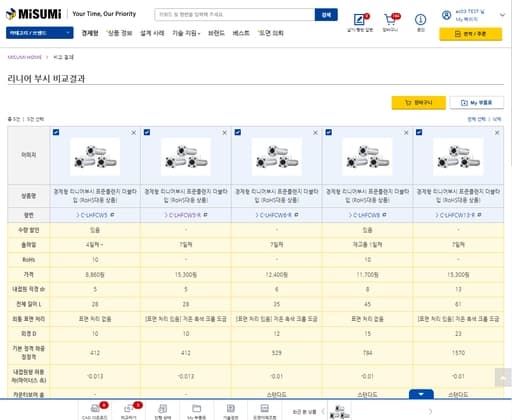The height and width of the screenshot is (420, 512).
Task: Click recently viewed product thumbnail in bottom bar
Action: [x=339, y=412]
